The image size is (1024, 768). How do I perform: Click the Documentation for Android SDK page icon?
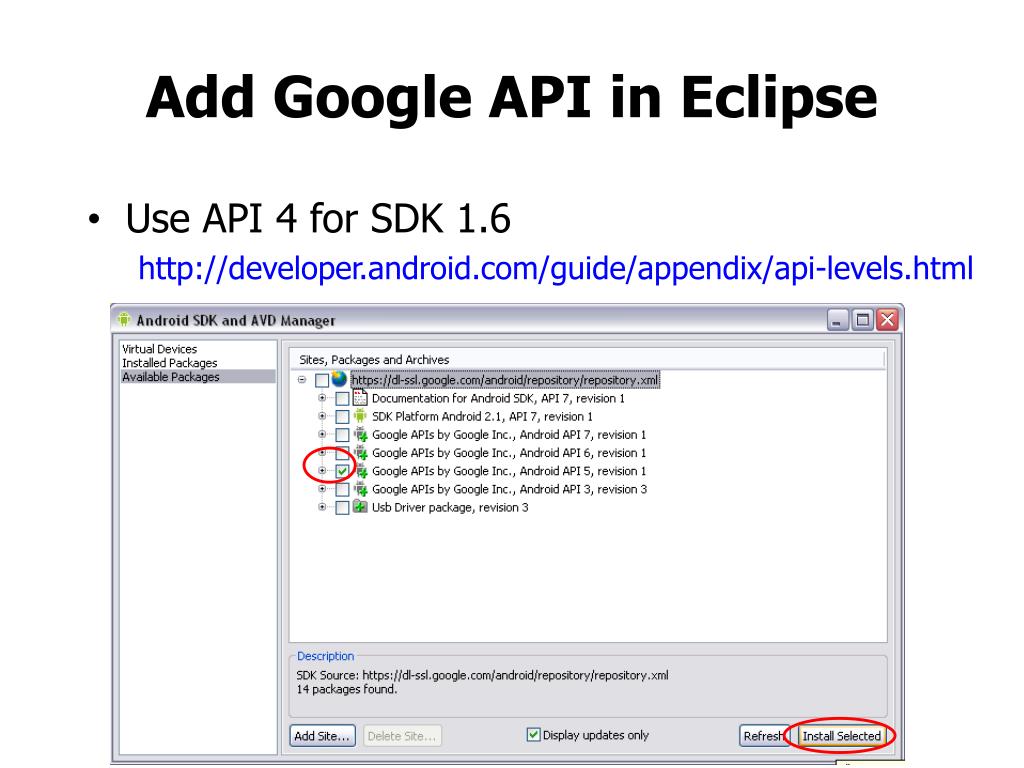pyautogui.click(x=360, y=397)
